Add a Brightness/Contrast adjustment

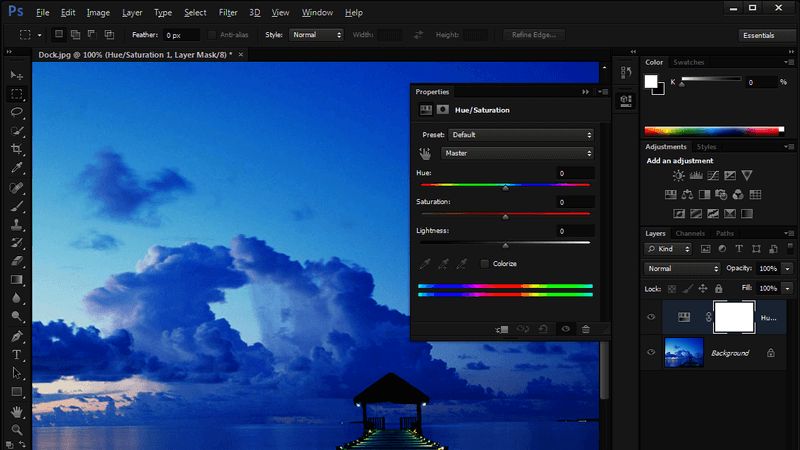[679, 176]
